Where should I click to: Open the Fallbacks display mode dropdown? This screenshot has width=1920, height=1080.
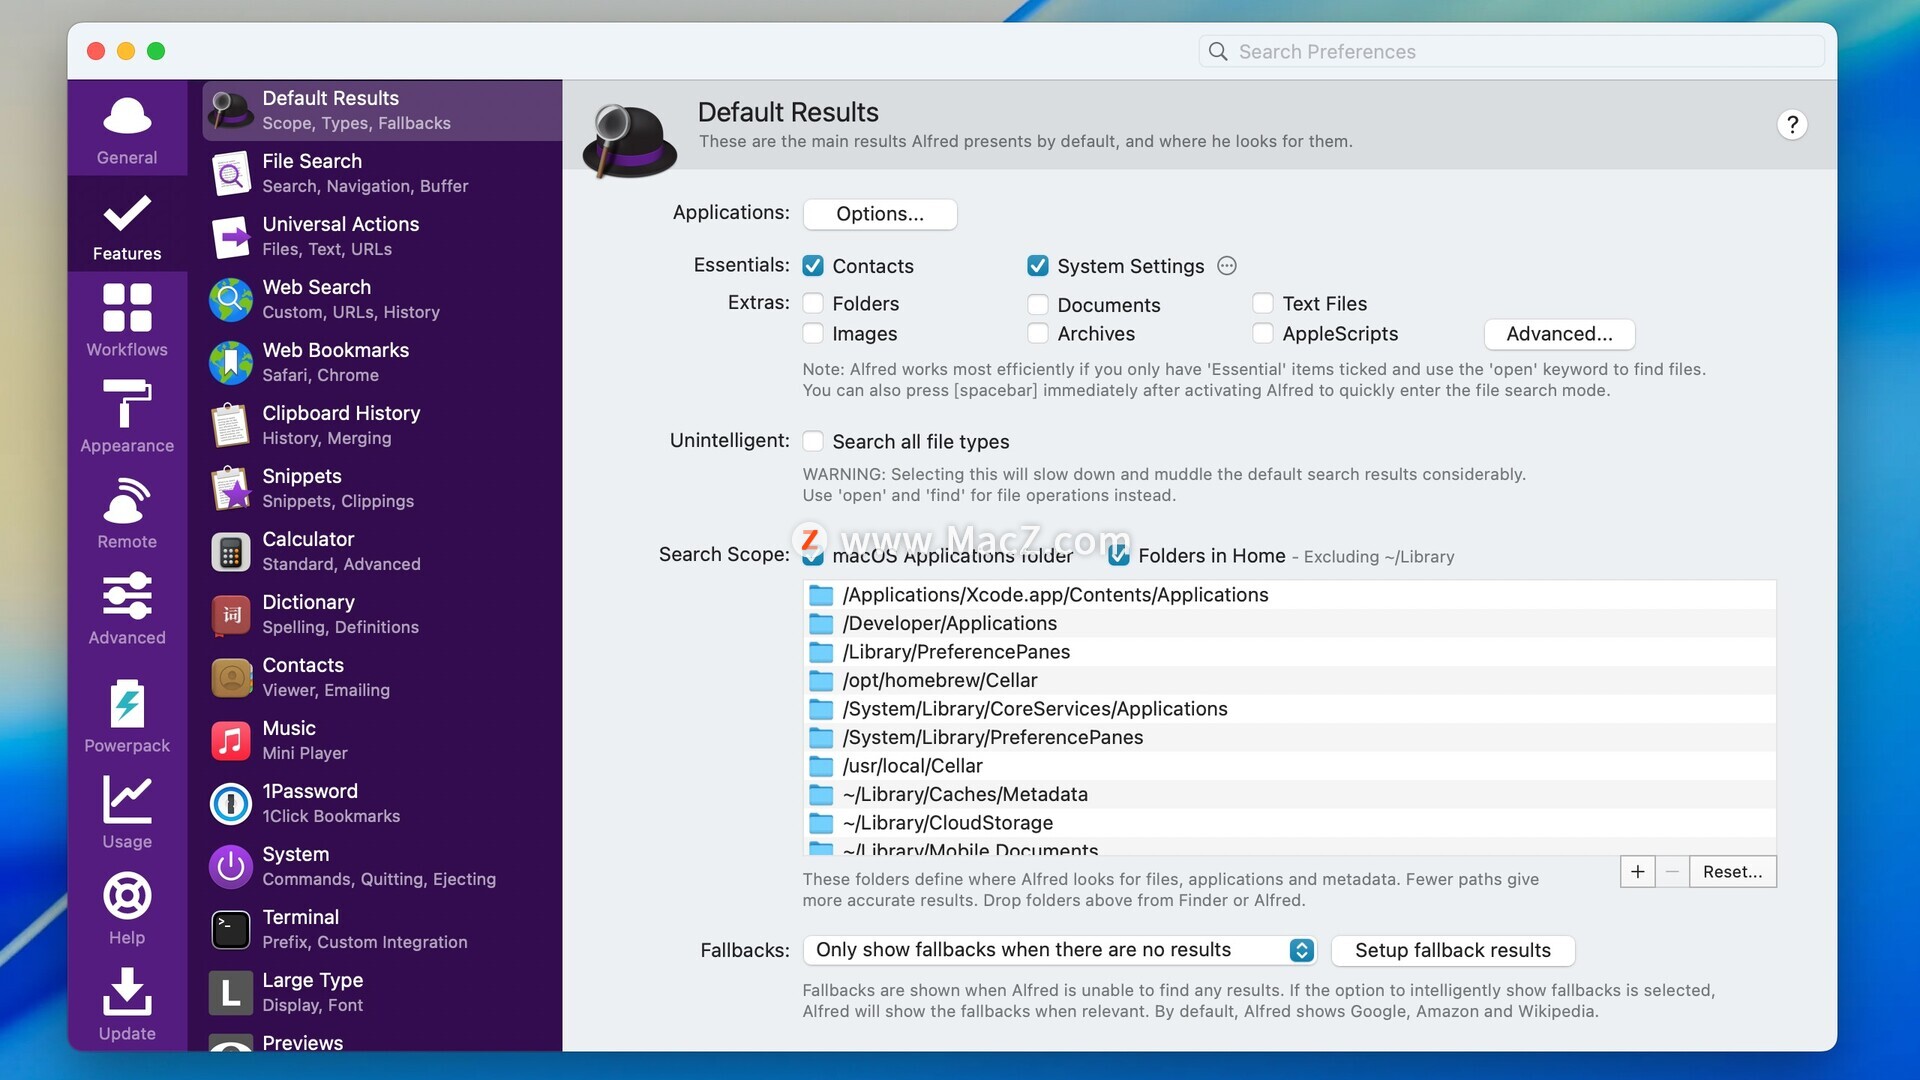click(x=1059, y=950)
